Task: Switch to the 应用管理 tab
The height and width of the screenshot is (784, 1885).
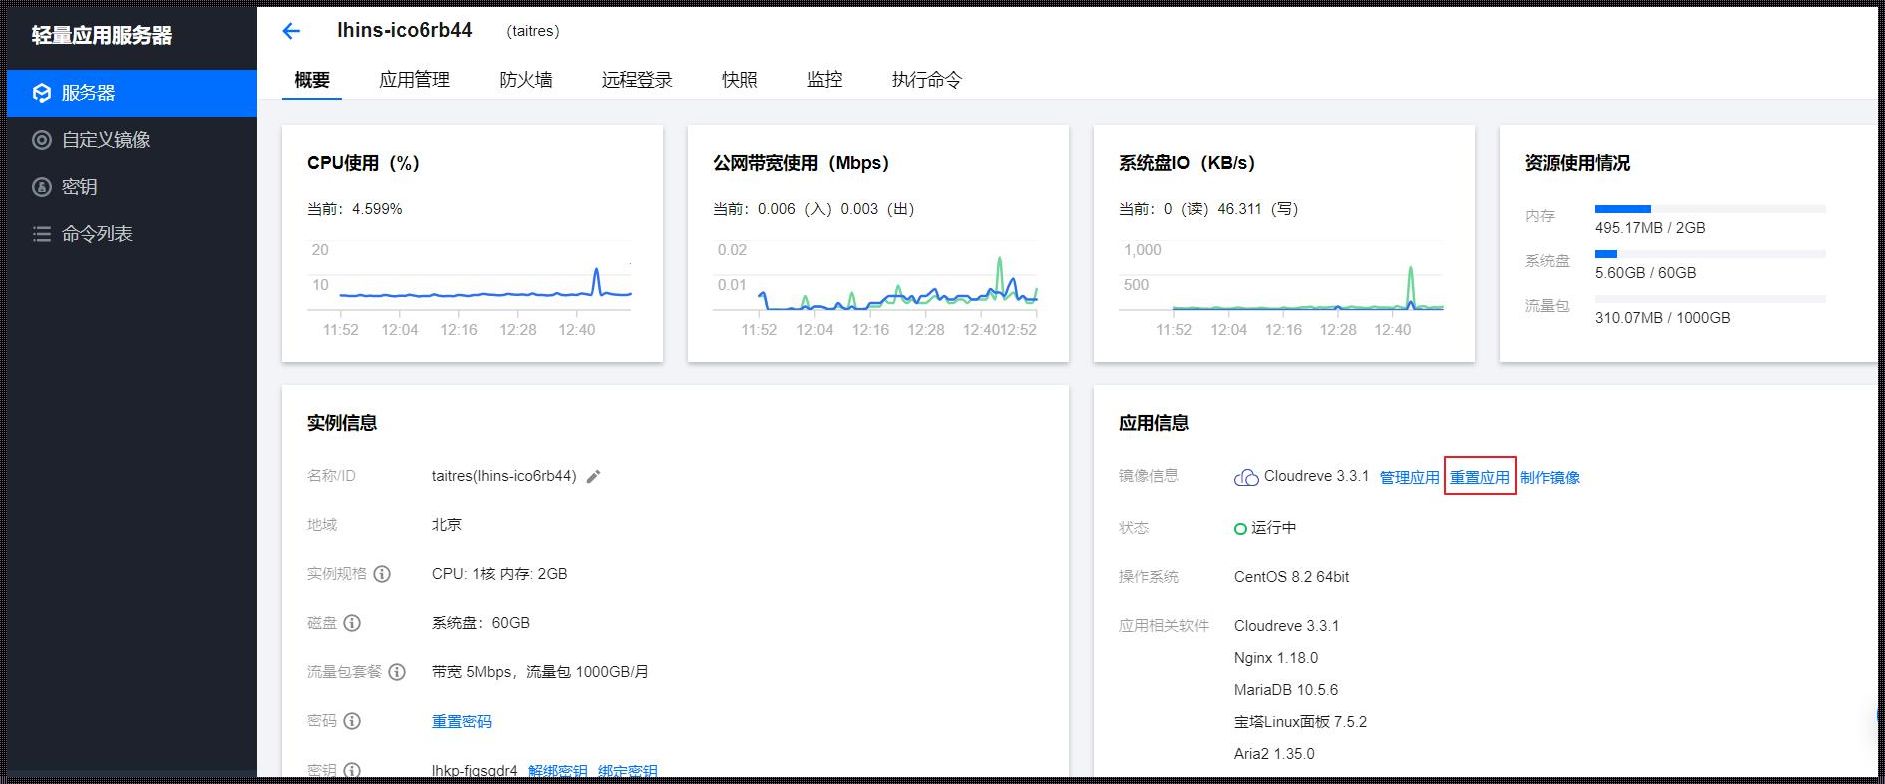Action: (x=414, y=80)
